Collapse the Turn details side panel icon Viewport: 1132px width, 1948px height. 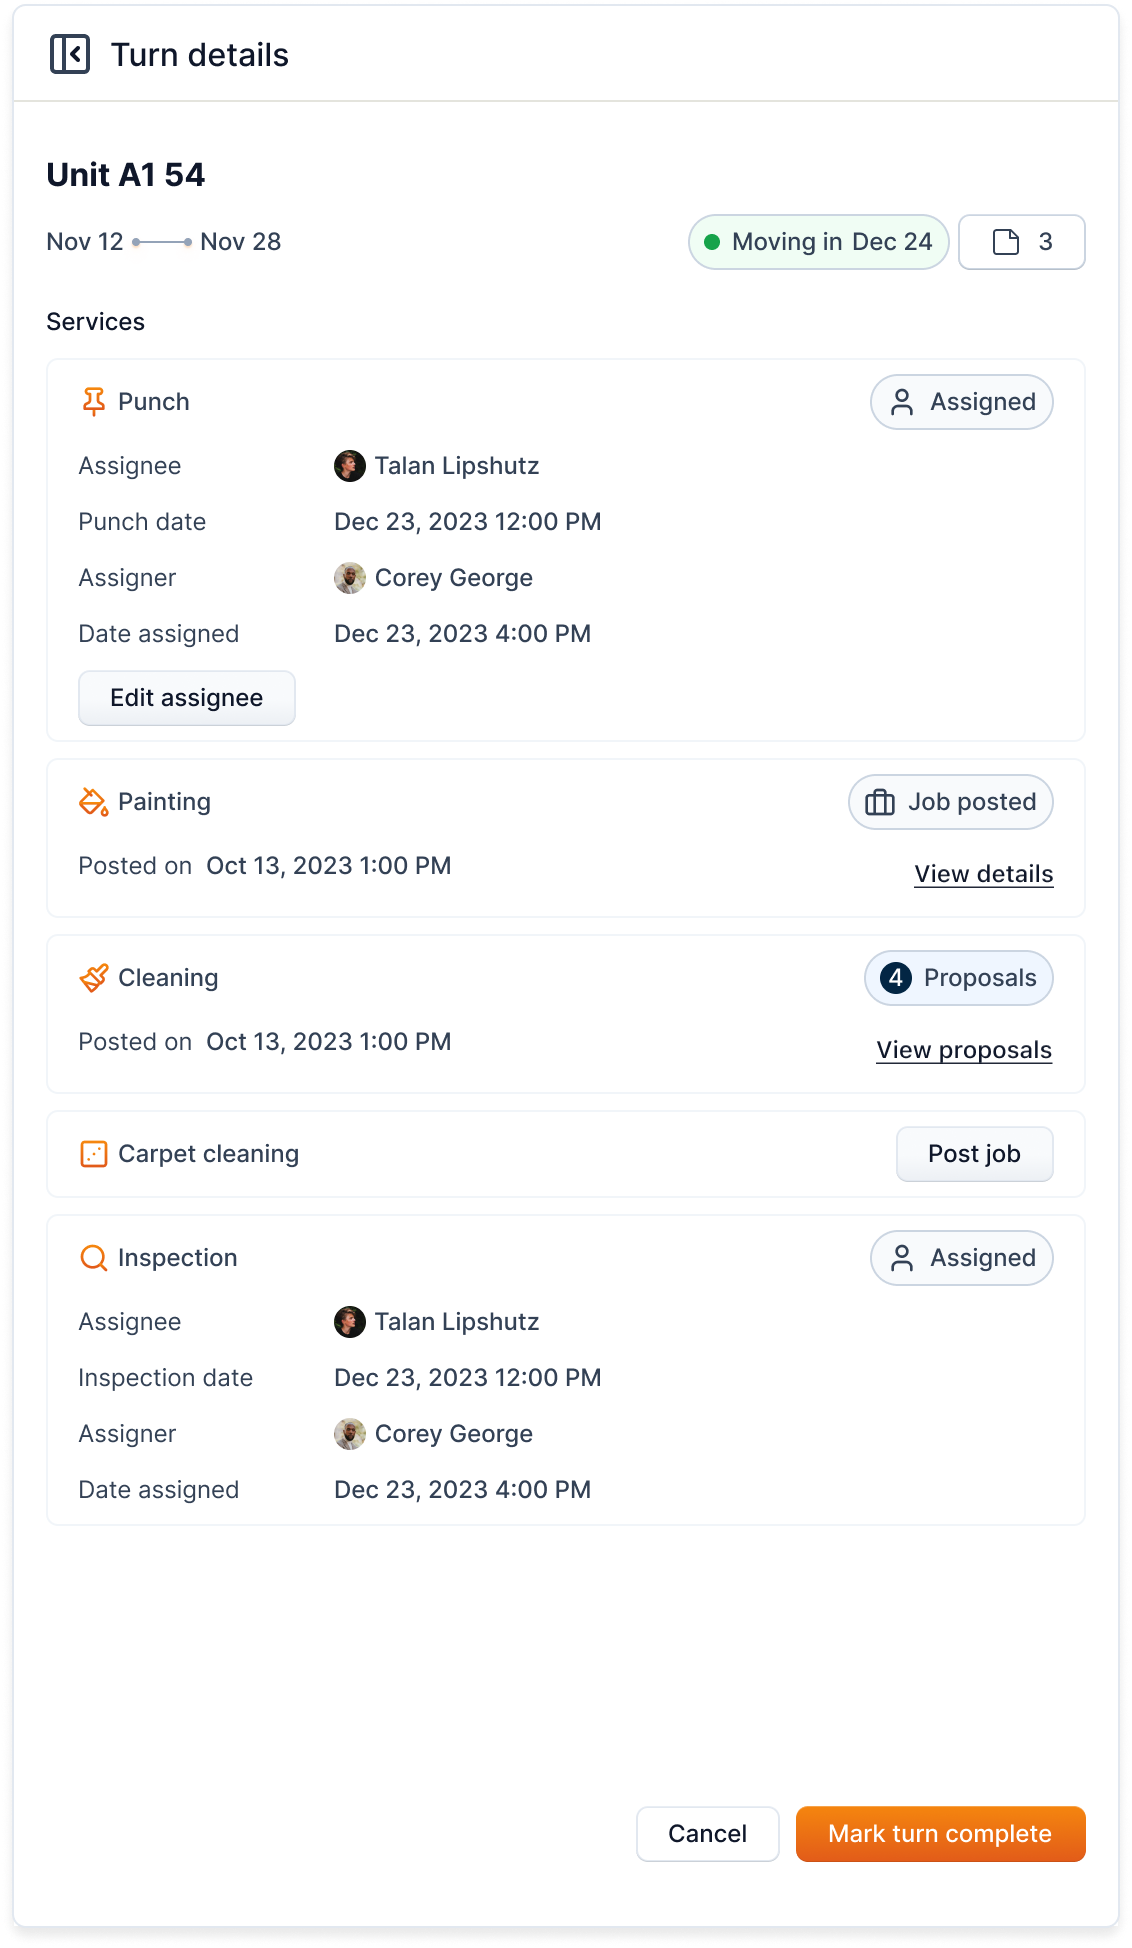coord(70,55)
